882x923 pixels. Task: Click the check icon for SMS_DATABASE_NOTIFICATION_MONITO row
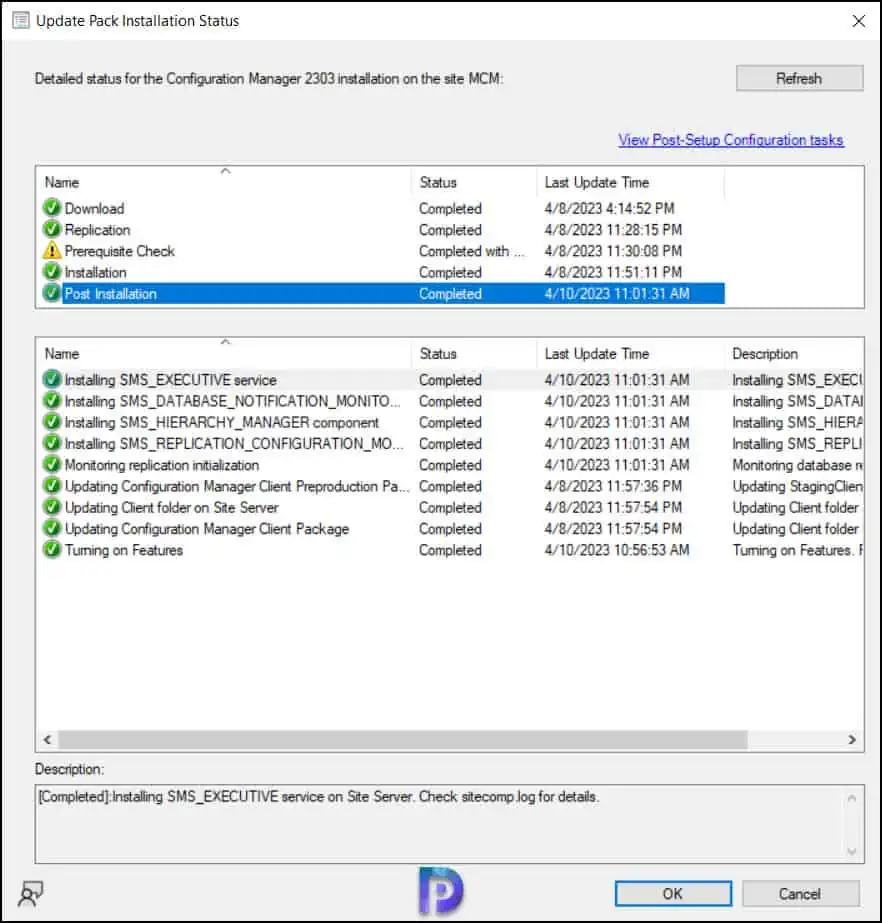coord(52,400)
